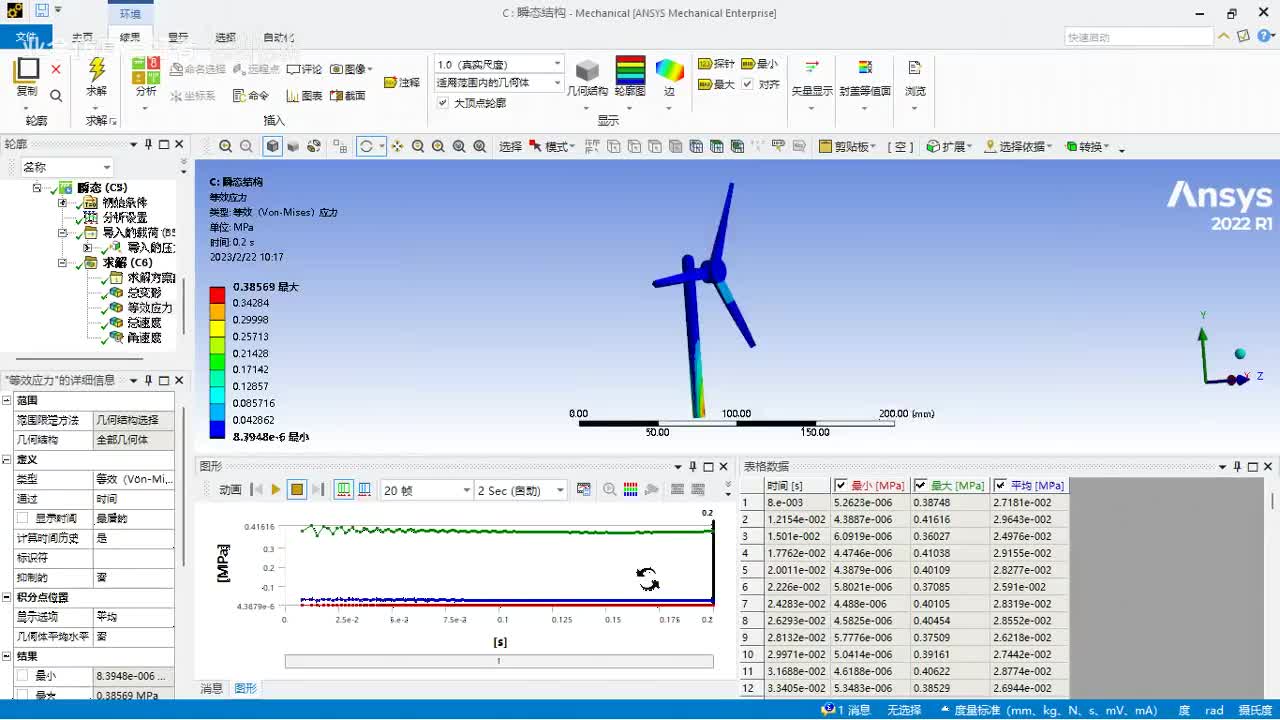Toggle the 对齐 checkbox in ribbon
1280x720 pixels.
click(x=747, y=85)
